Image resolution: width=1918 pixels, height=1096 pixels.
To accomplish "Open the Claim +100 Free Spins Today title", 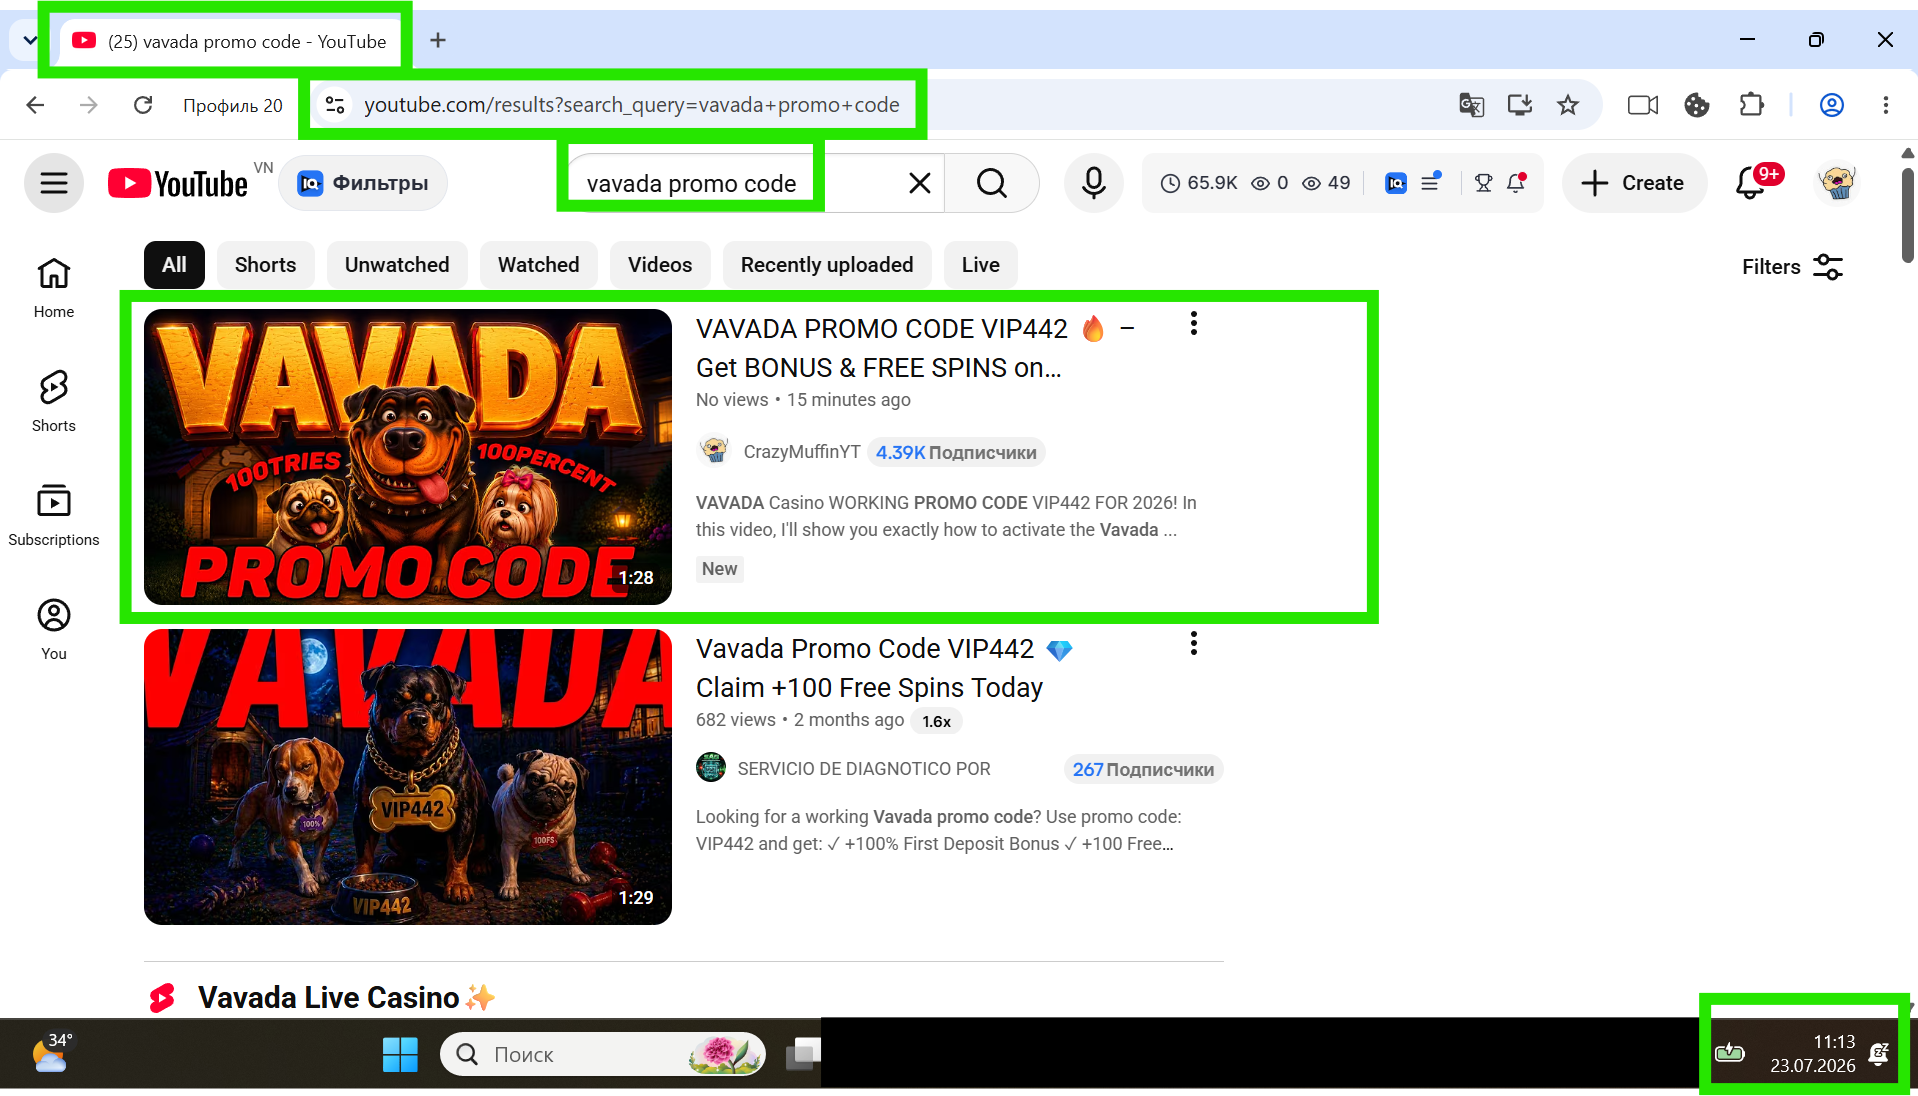I will click(884, 668).
